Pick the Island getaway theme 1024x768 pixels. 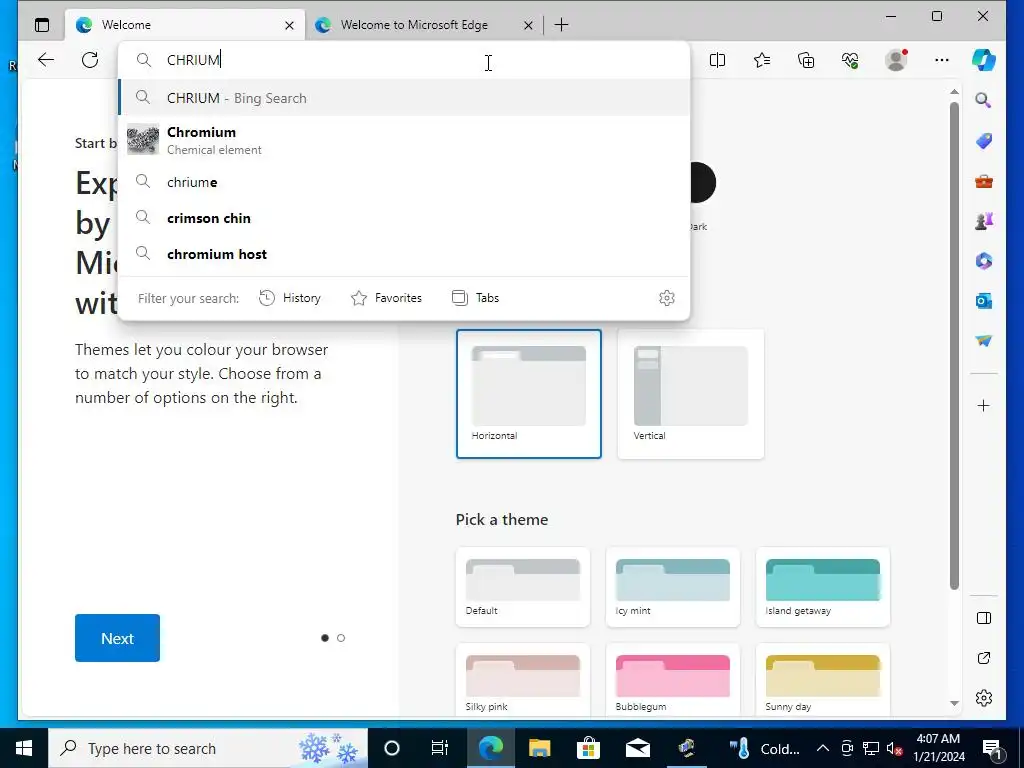(822, 586)
